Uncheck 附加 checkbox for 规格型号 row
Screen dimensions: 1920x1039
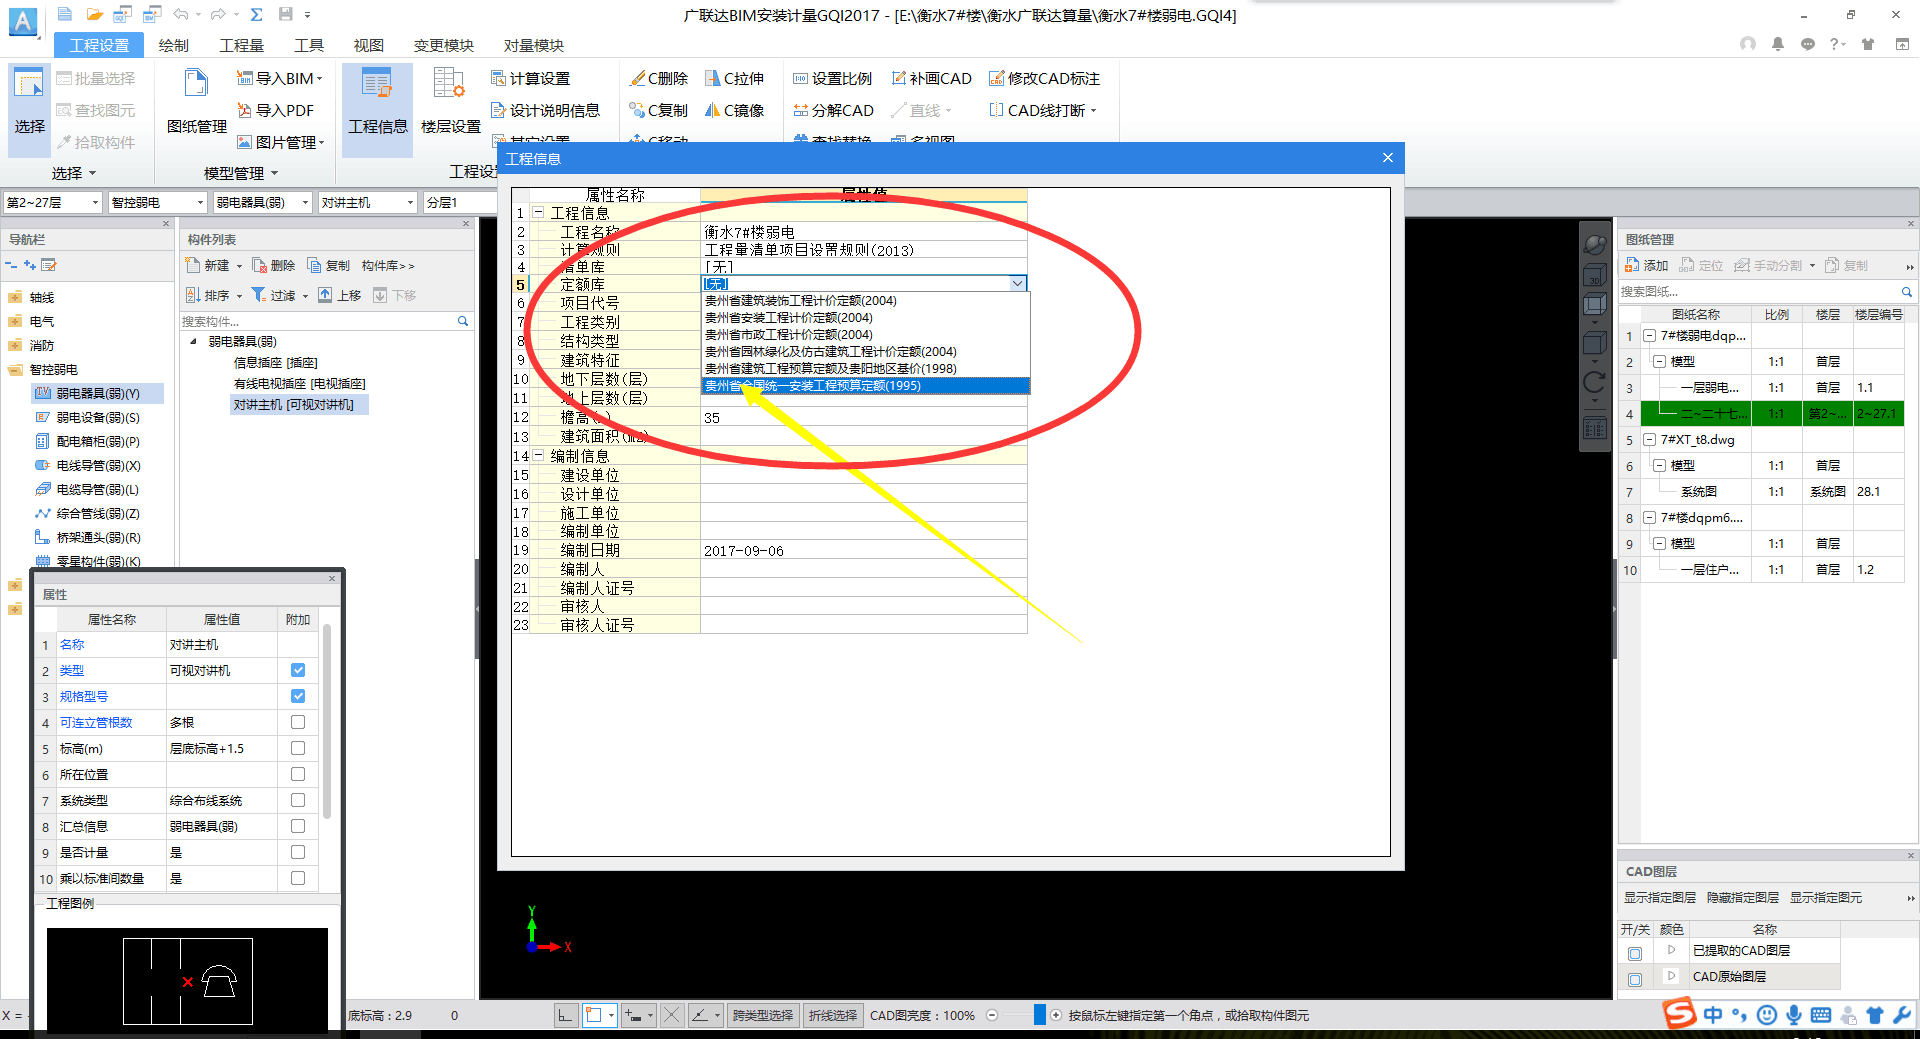coord(298,696)
